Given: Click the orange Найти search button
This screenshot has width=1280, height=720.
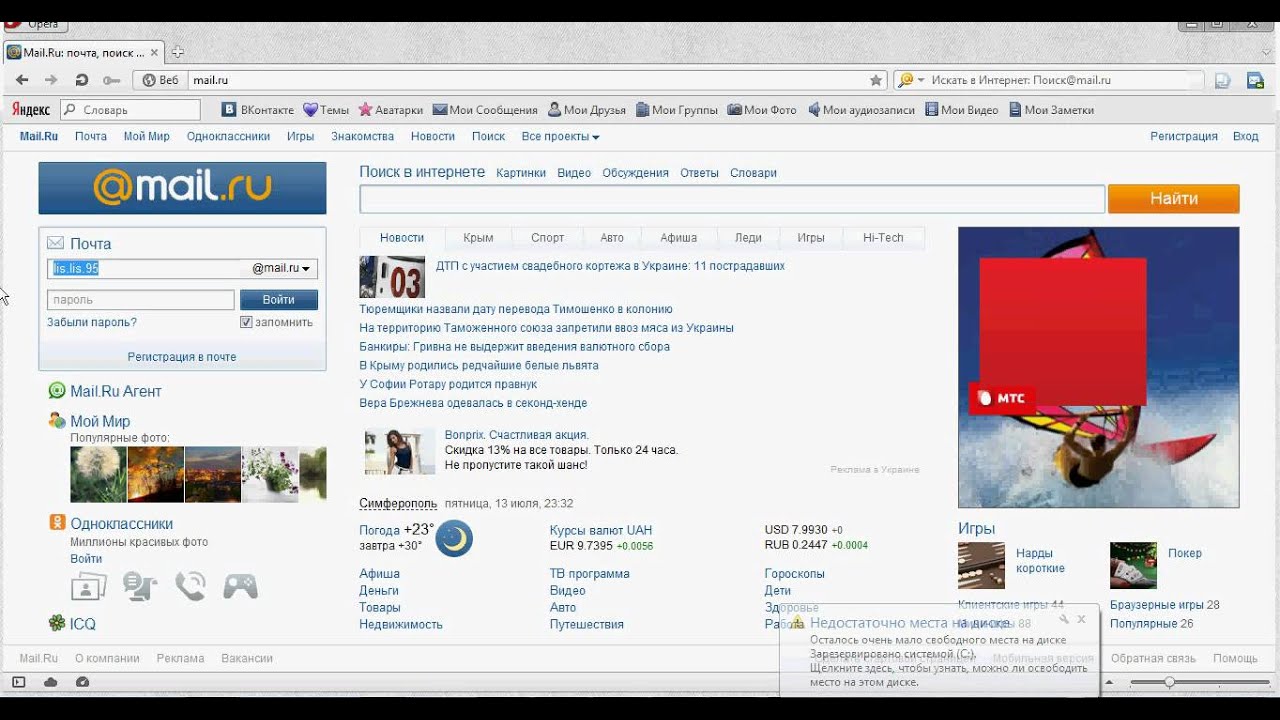Looking at the screenshot, I should (1174, 199).
